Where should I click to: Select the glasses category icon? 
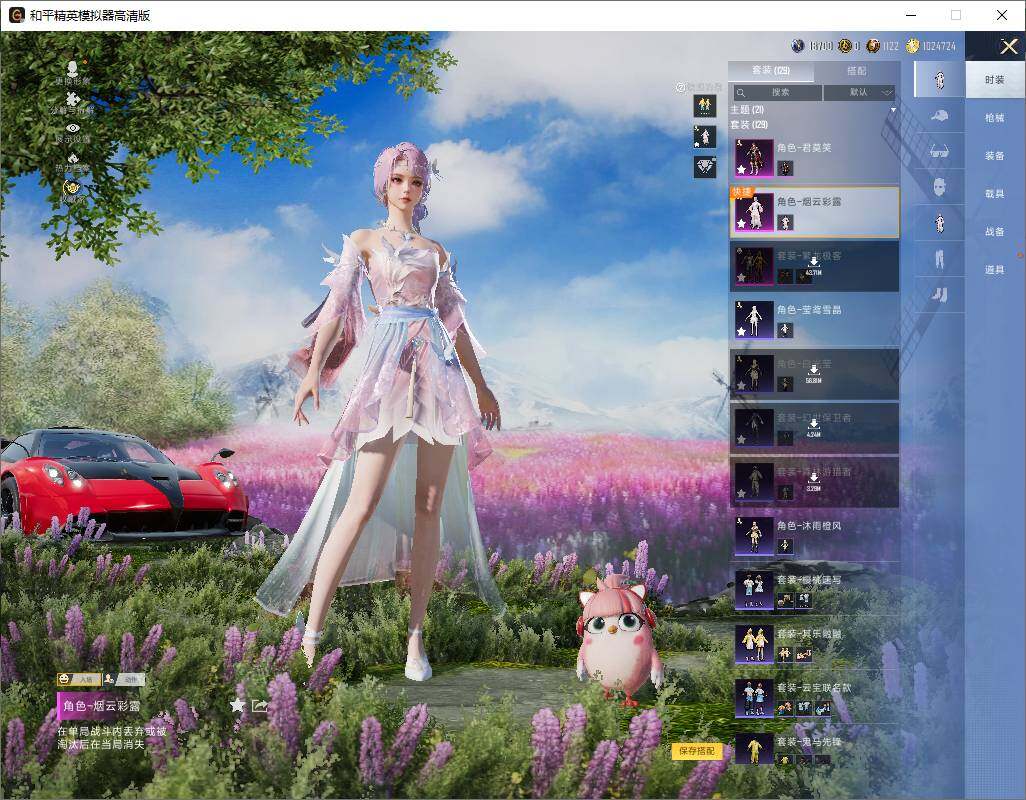click(x=940, y=152)
